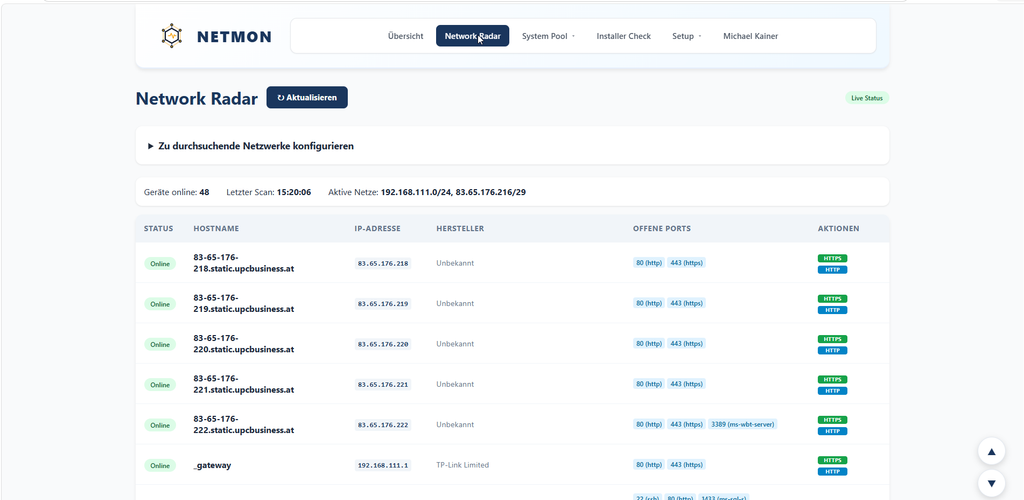
Task: Go to the Übersicht tab
Action: pos(406,36)
